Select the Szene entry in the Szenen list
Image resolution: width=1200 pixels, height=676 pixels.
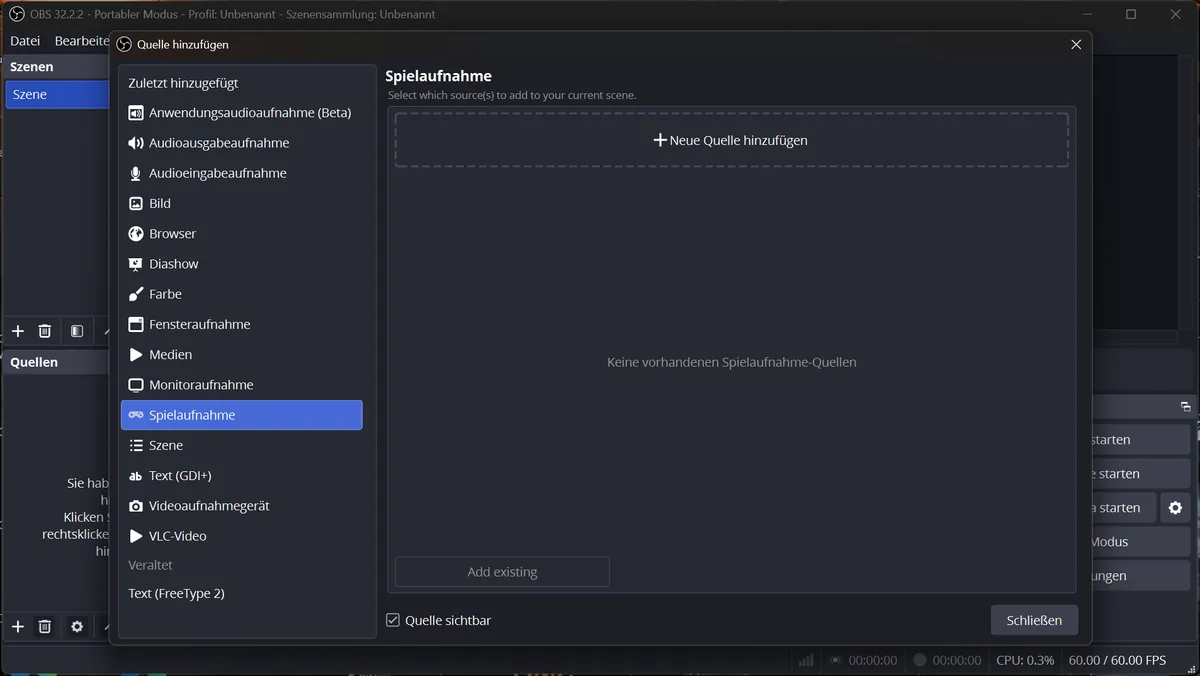tap(57, 94)
